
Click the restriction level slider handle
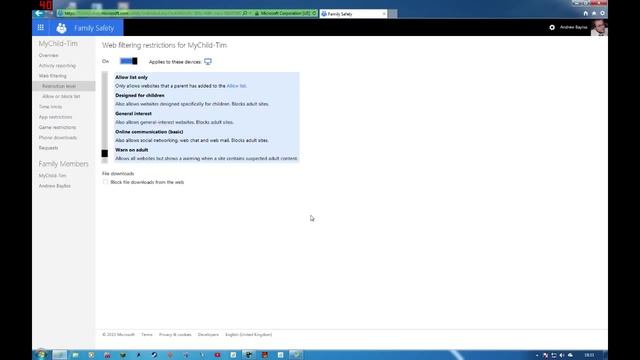[104, 153]
